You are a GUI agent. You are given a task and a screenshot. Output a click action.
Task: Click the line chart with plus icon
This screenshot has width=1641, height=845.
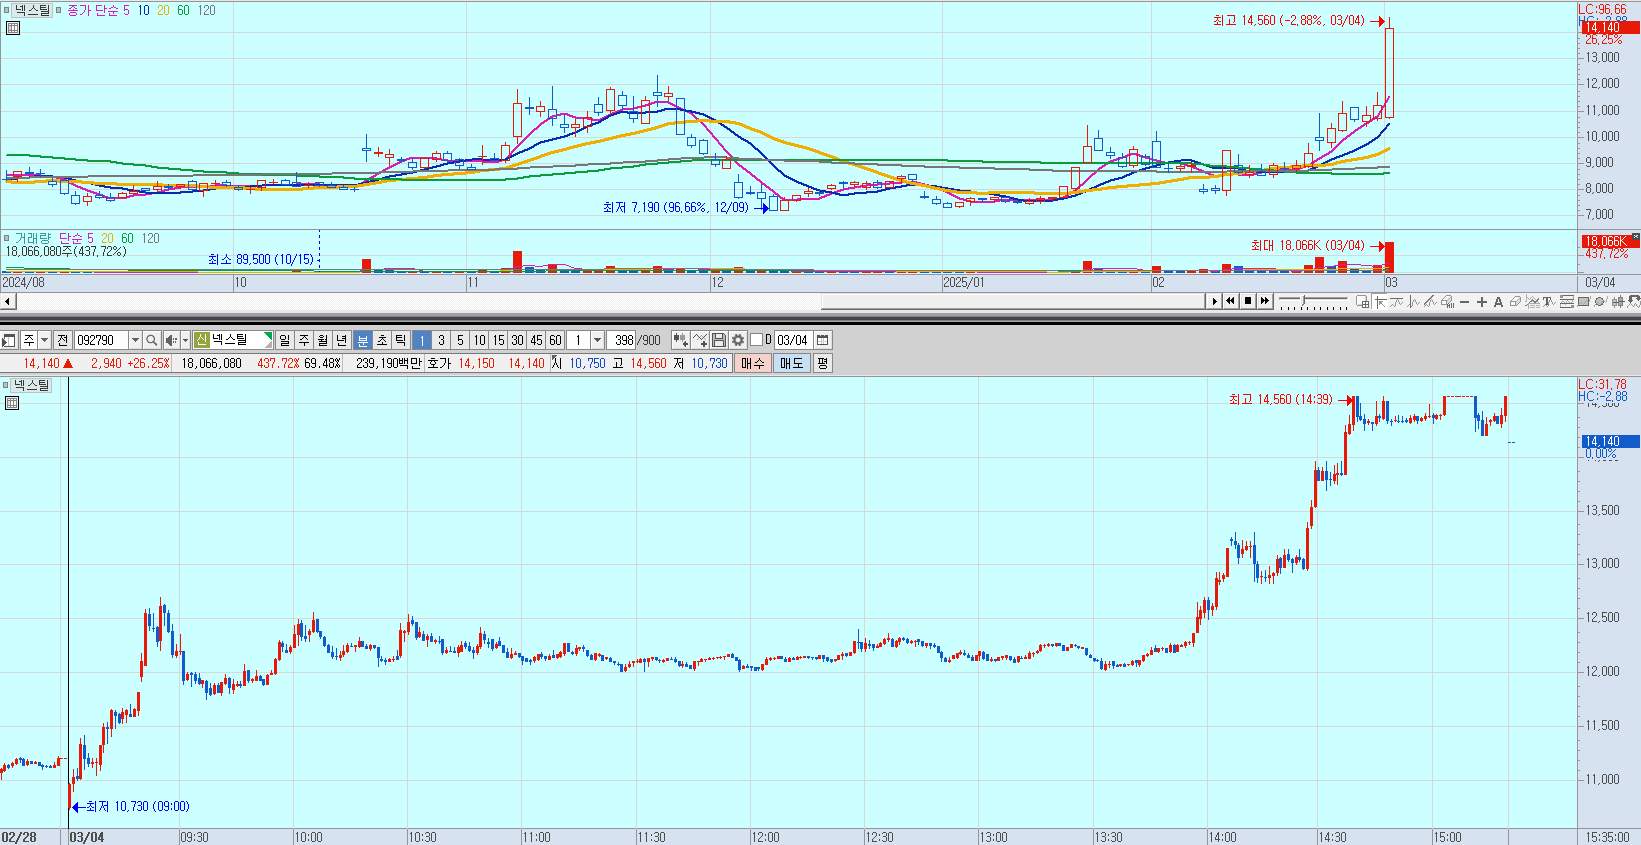click(x=700, y=340)
